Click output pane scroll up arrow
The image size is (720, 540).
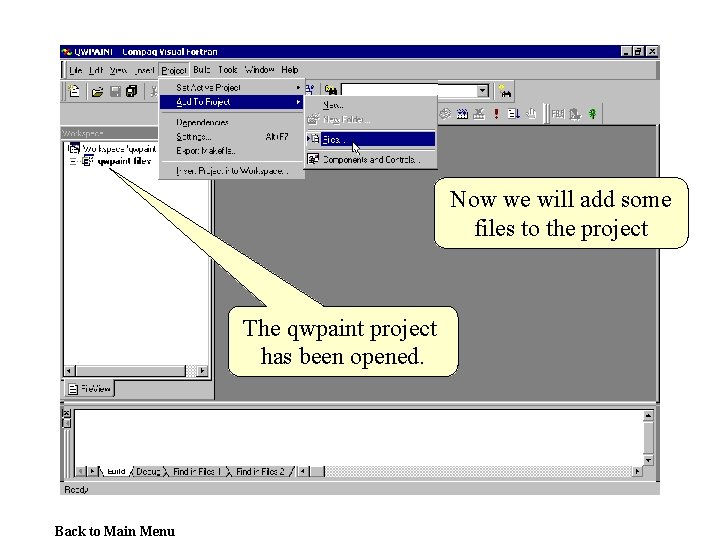point(648,416)
